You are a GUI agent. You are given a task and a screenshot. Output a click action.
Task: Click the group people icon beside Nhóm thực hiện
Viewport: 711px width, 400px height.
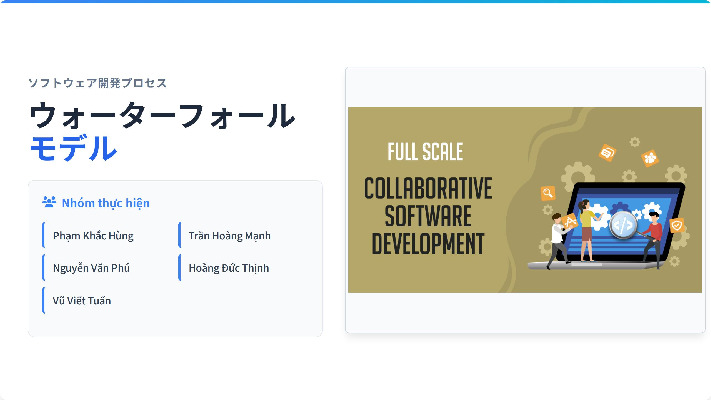pyautogui.click(x=49, y=202)
